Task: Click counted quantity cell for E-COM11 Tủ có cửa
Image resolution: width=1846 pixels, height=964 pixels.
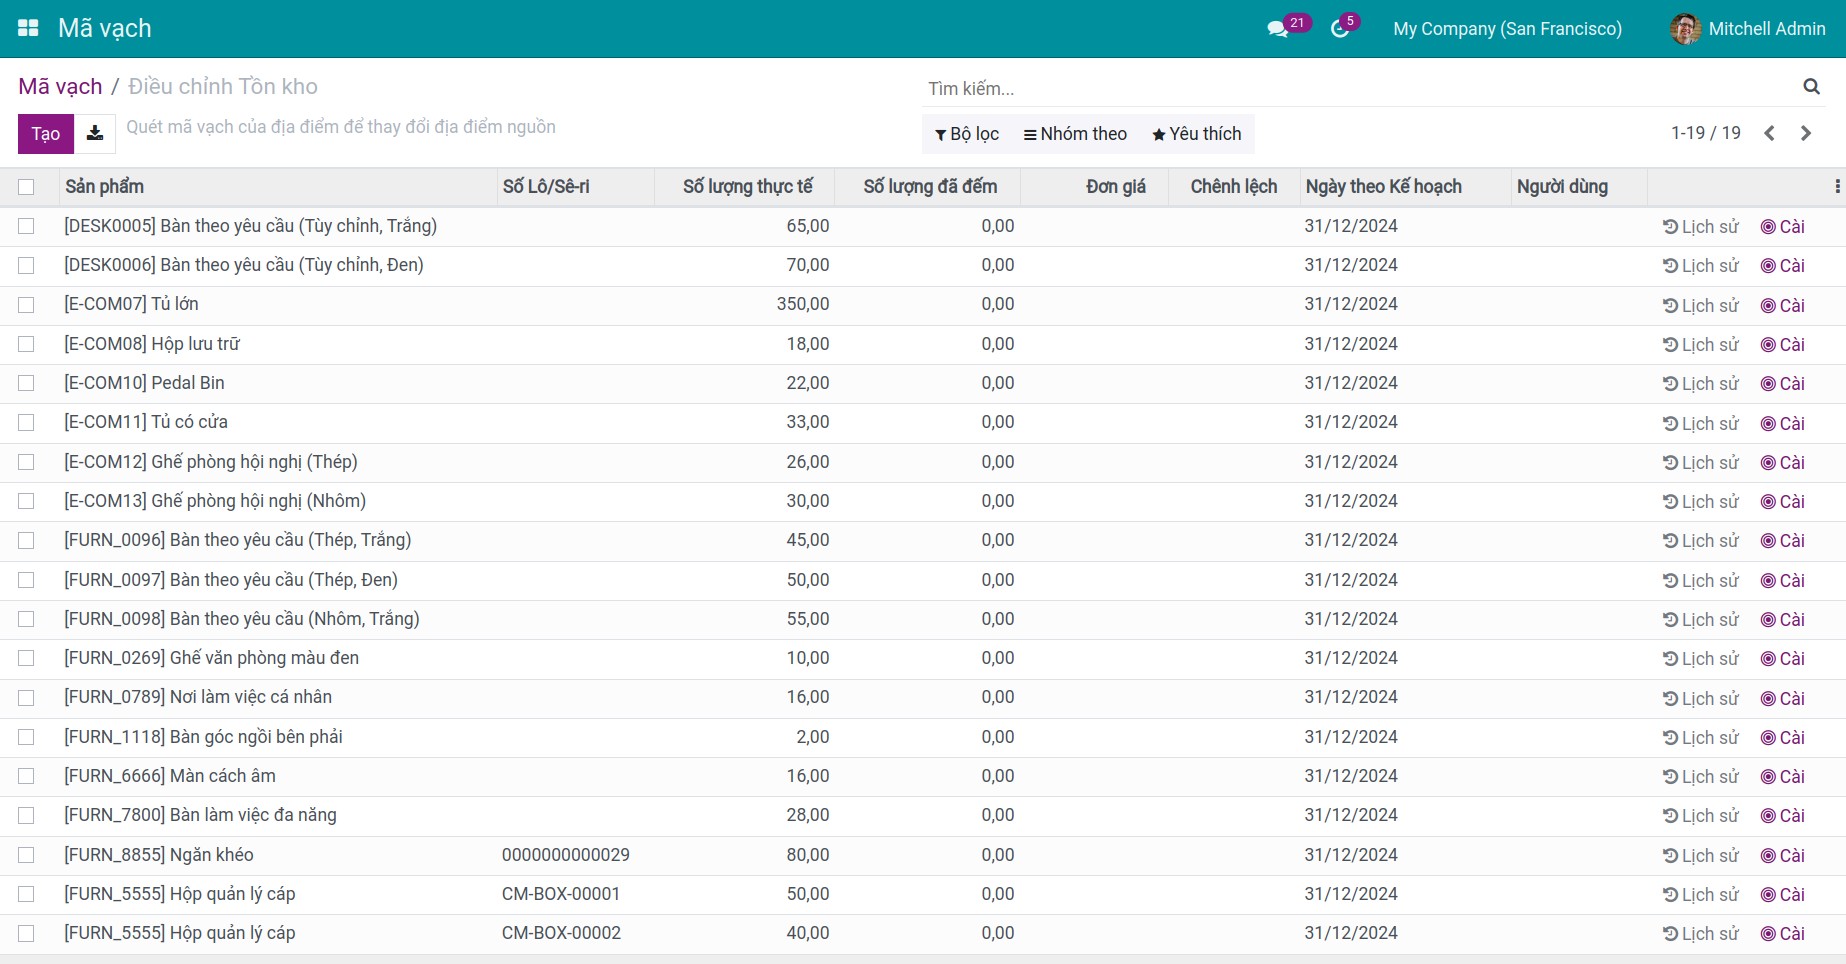Action: pyautogui.click(x=927, y=422)
